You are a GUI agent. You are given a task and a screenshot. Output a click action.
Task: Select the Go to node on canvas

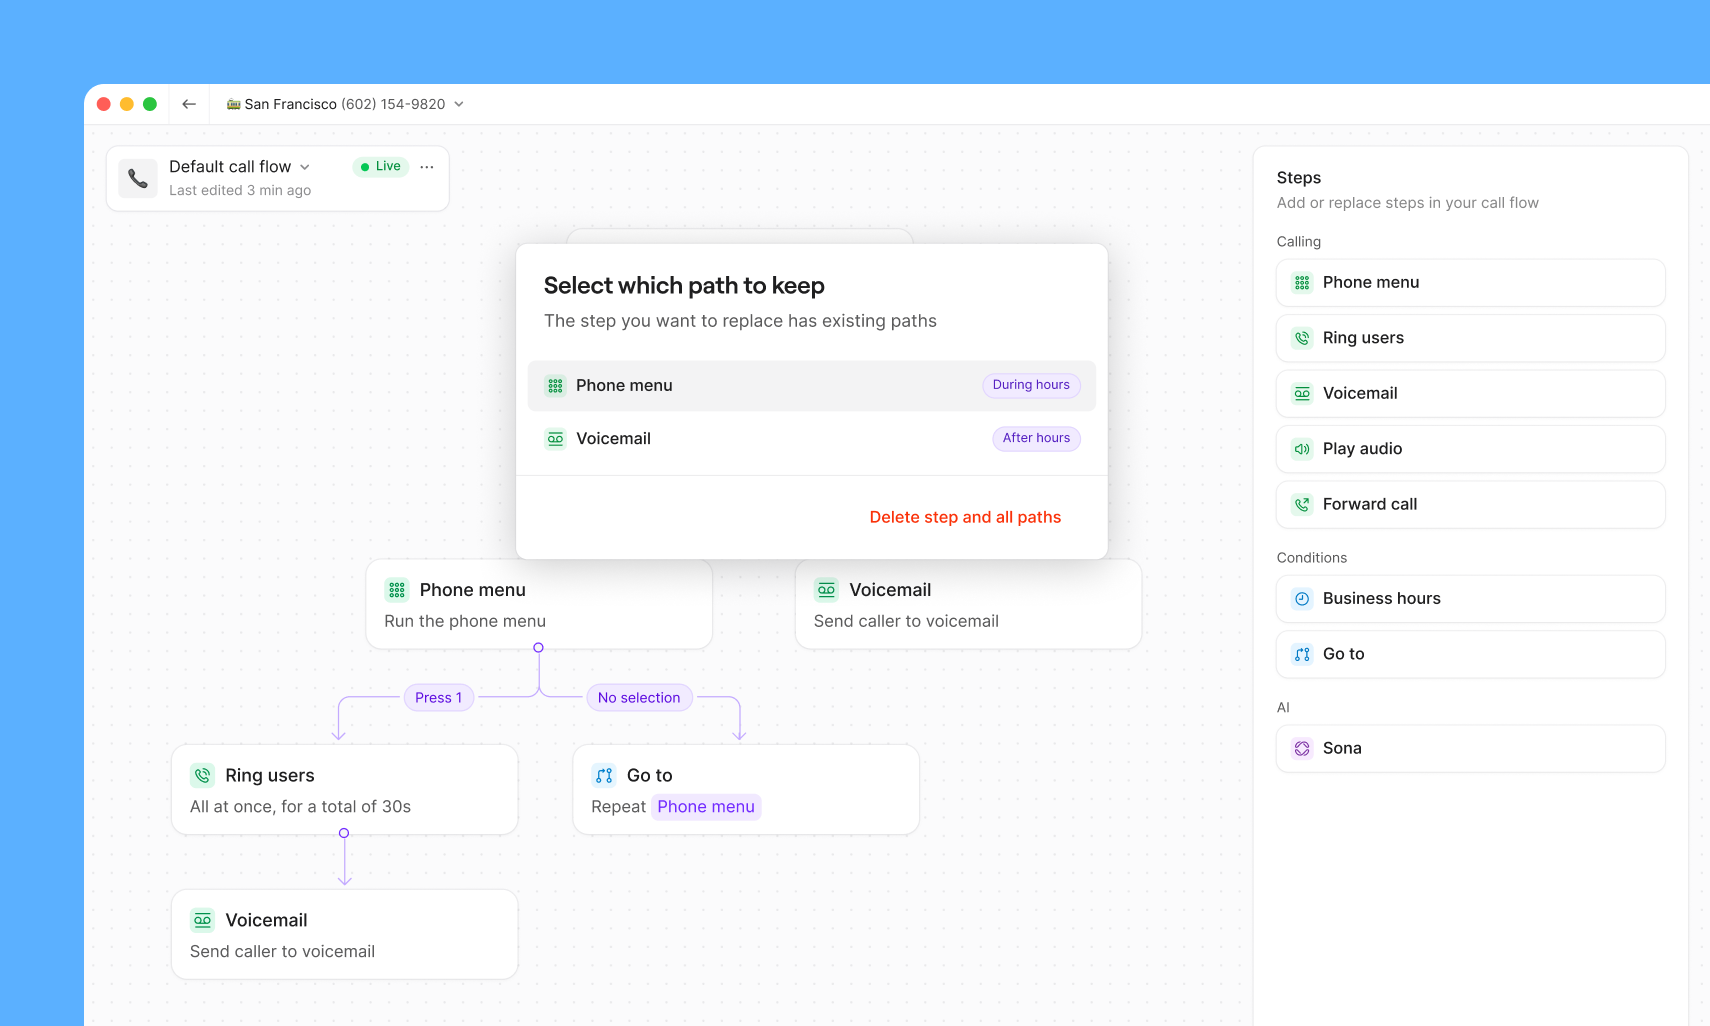click(746, 790)
